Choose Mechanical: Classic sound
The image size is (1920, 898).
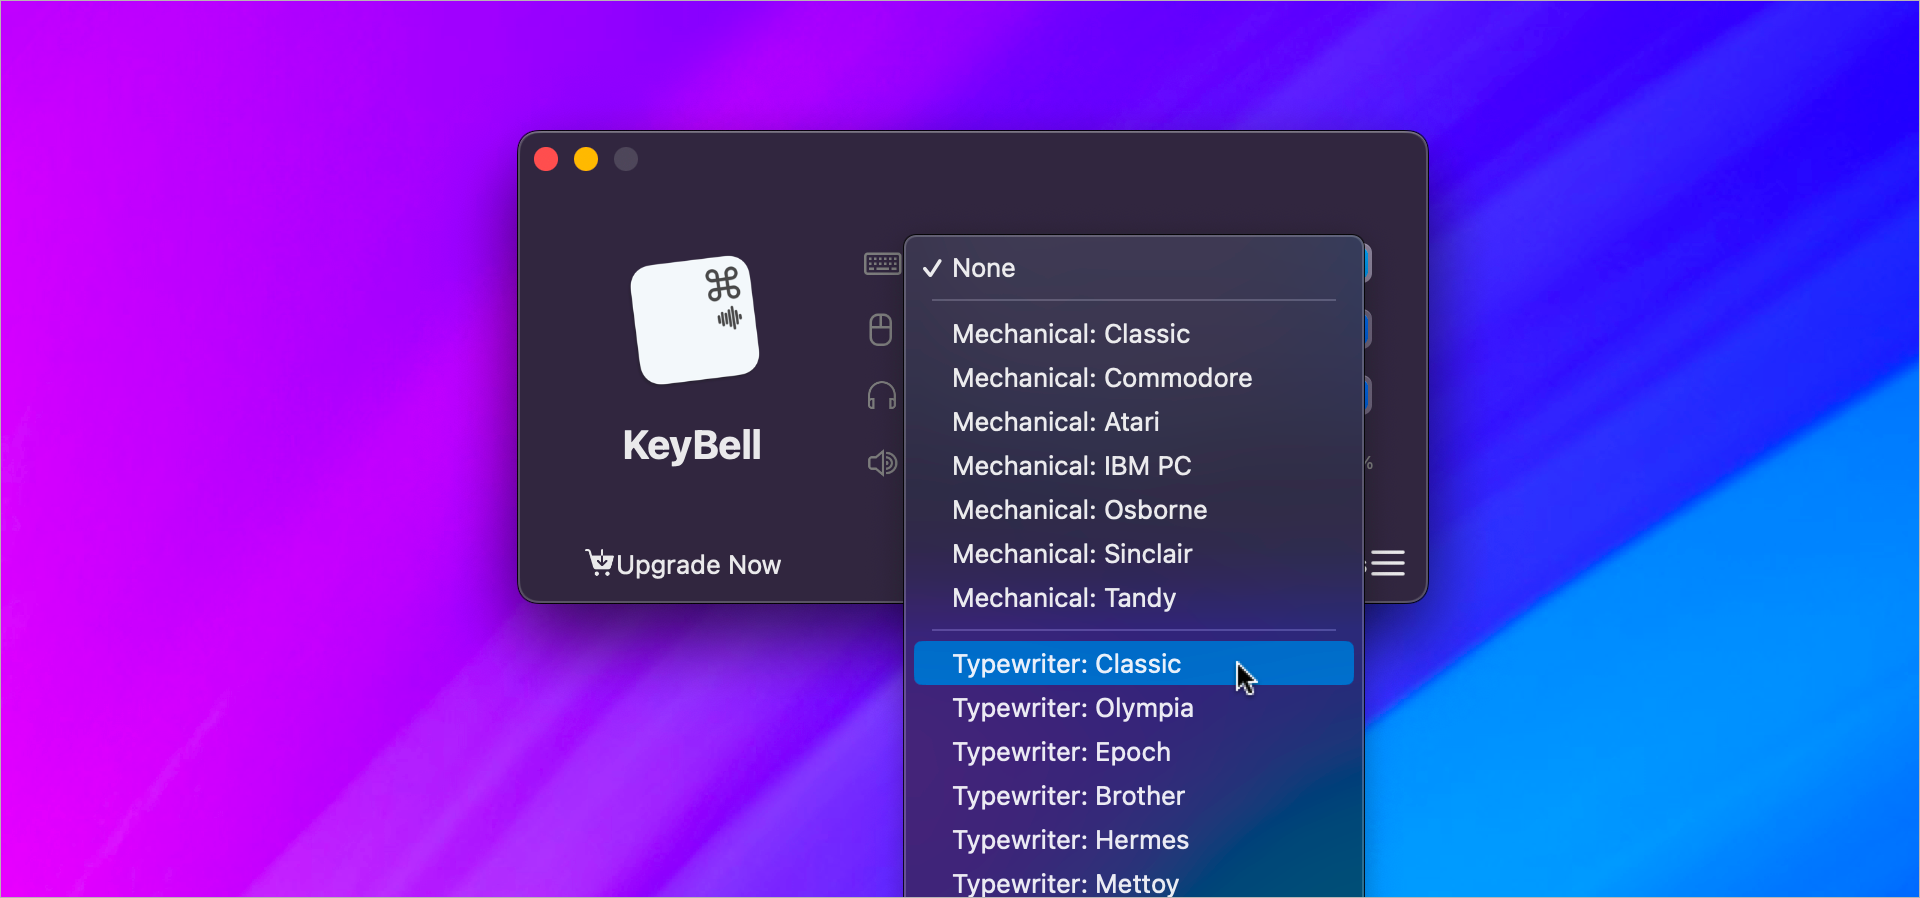click(1134, 334)
